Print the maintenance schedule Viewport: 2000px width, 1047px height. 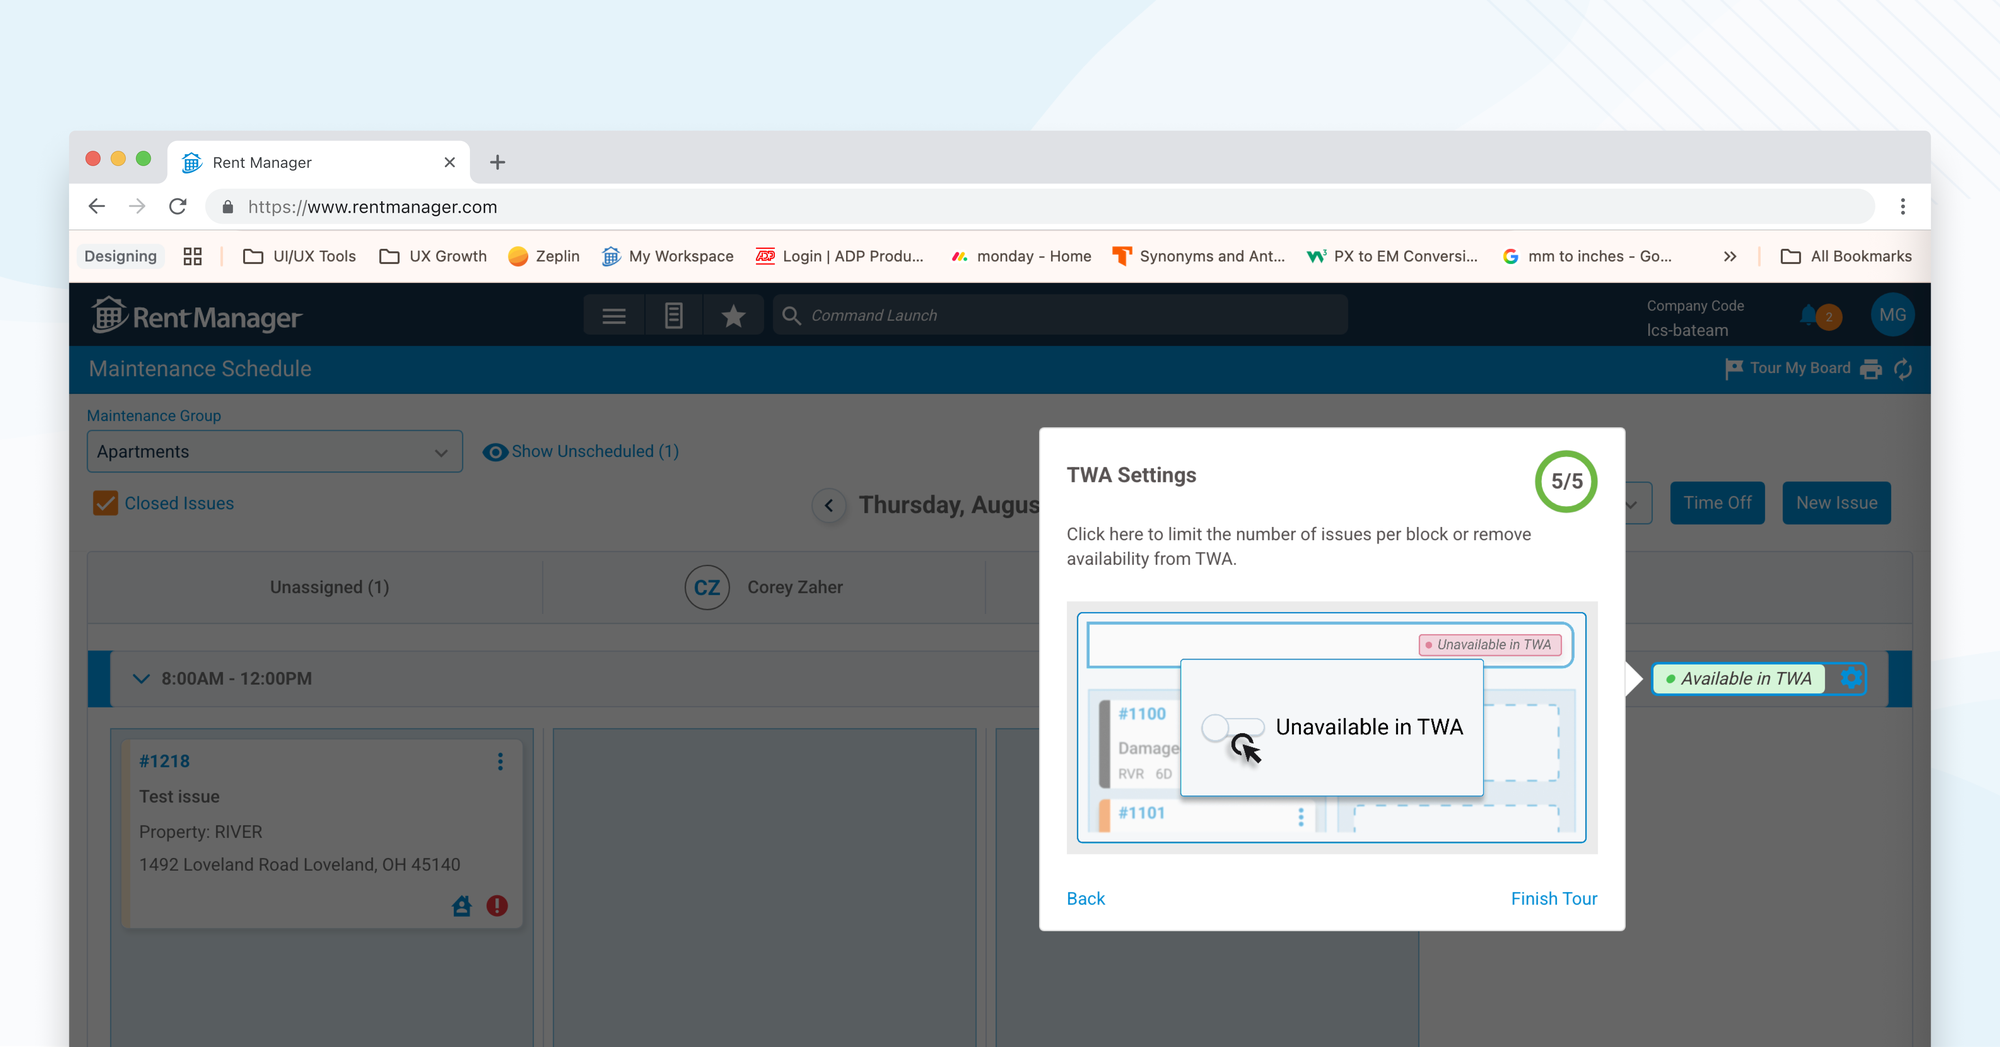pyautogui.click(x=1871, y=369)
